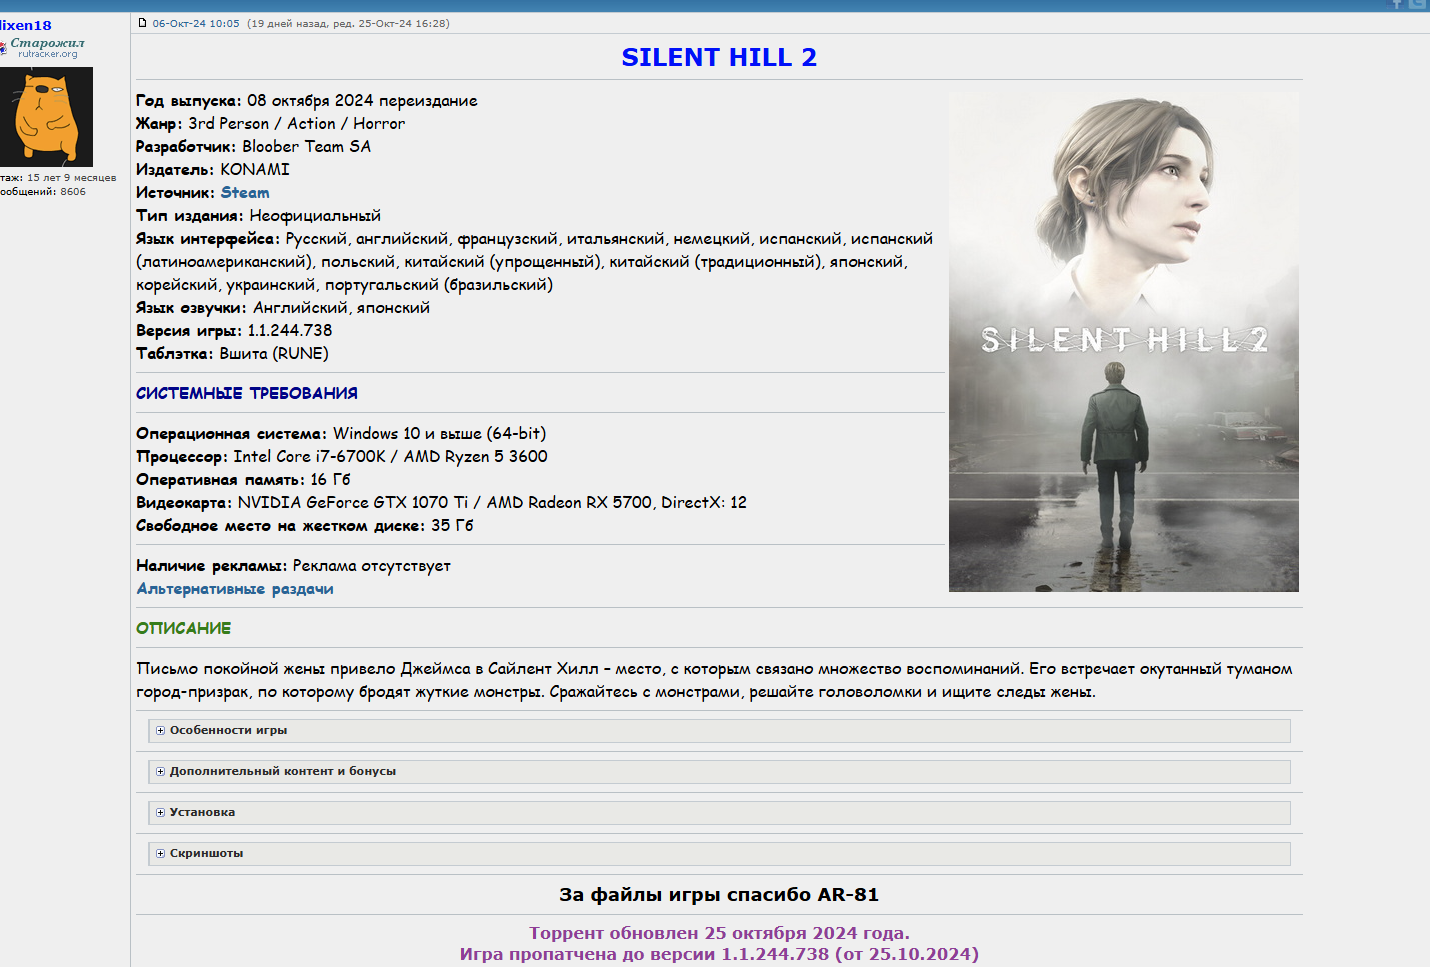The width and height of the screenshot is (1430, 967).
Task: Click the "Старожил" user rank label
Action: (47, 43)
